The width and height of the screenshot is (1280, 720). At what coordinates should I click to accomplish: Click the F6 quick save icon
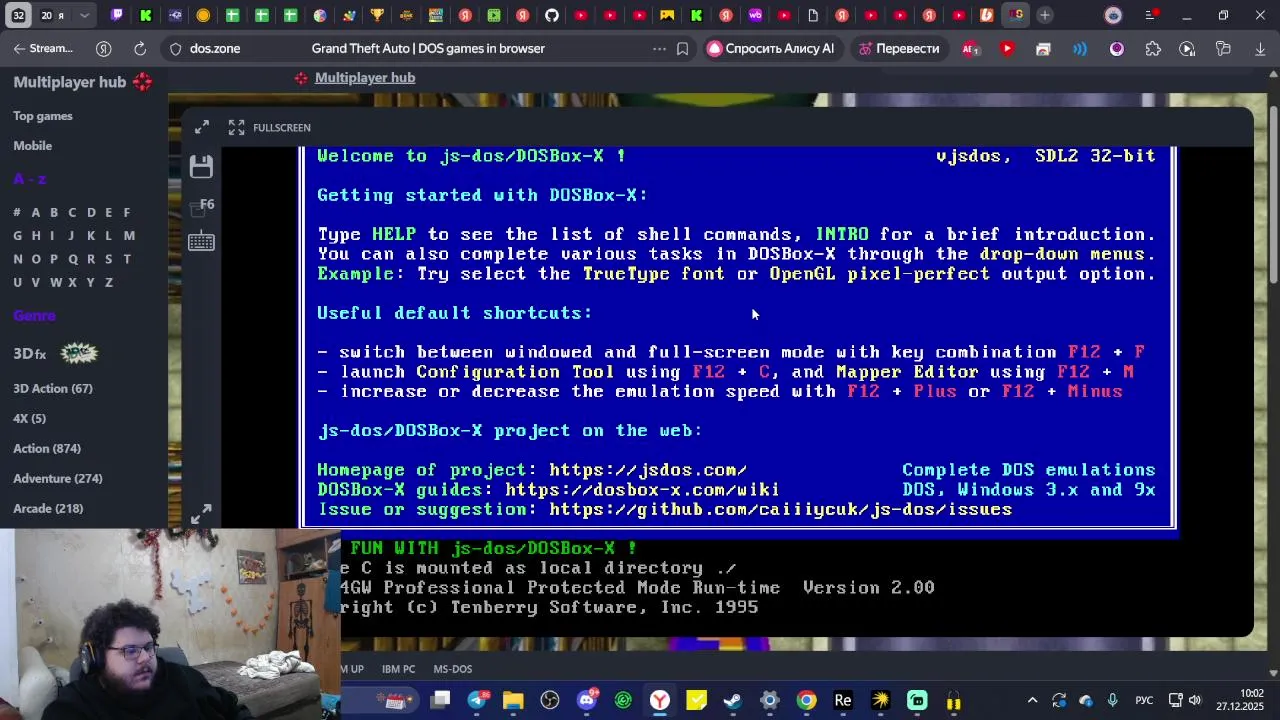[x=202, y=206]
